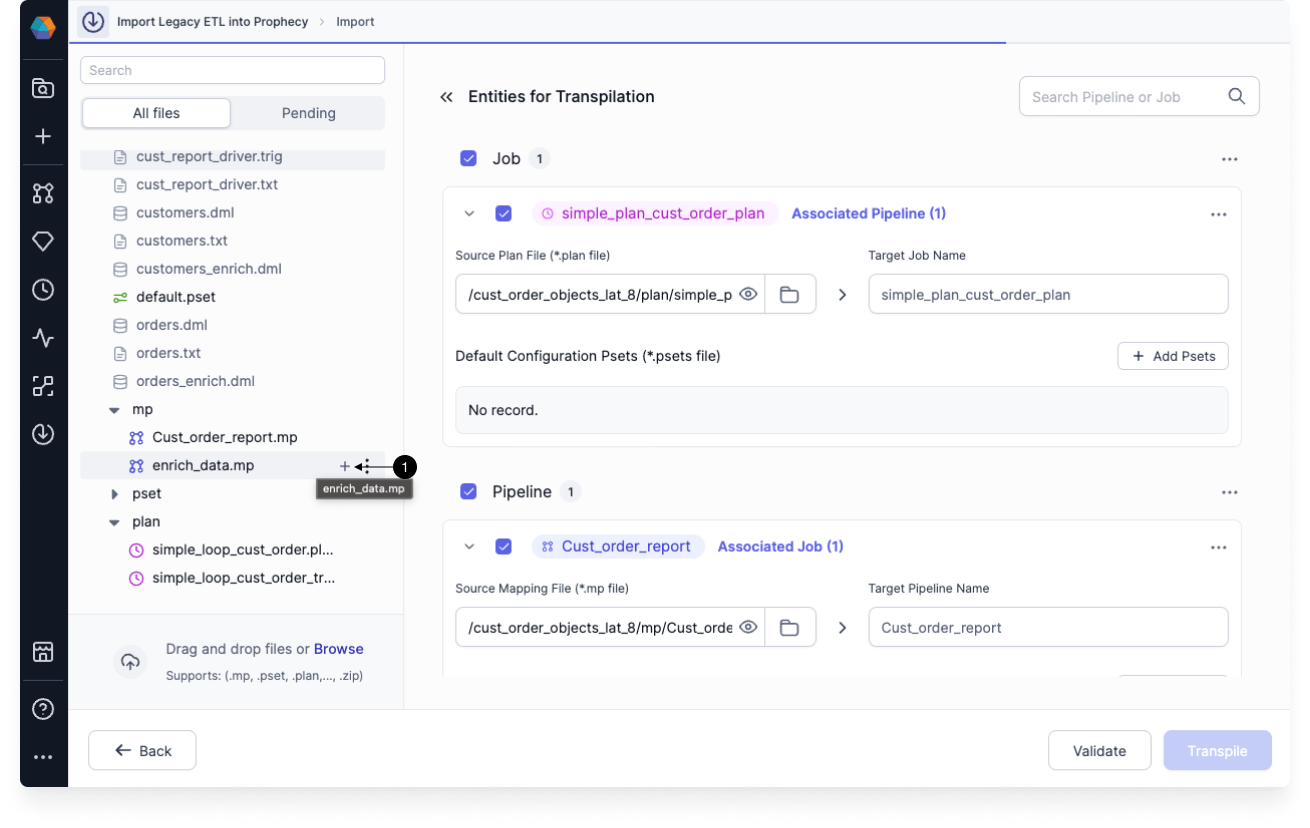Open the Associated Pipeline (1) link
Image resolution: width=1310 pixels, height=828 pixels.
(x=869, y=213)
